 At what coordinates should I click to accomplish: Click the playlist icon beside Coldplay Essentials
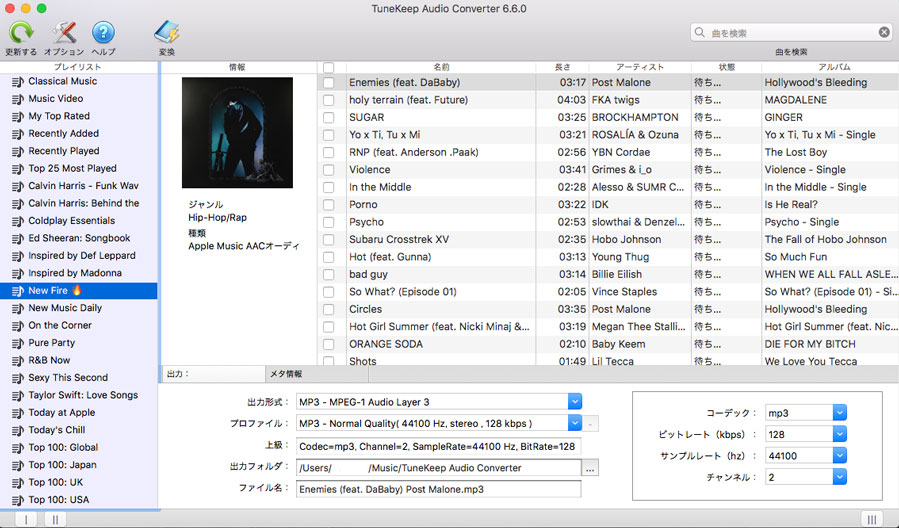tap(18, 221)
